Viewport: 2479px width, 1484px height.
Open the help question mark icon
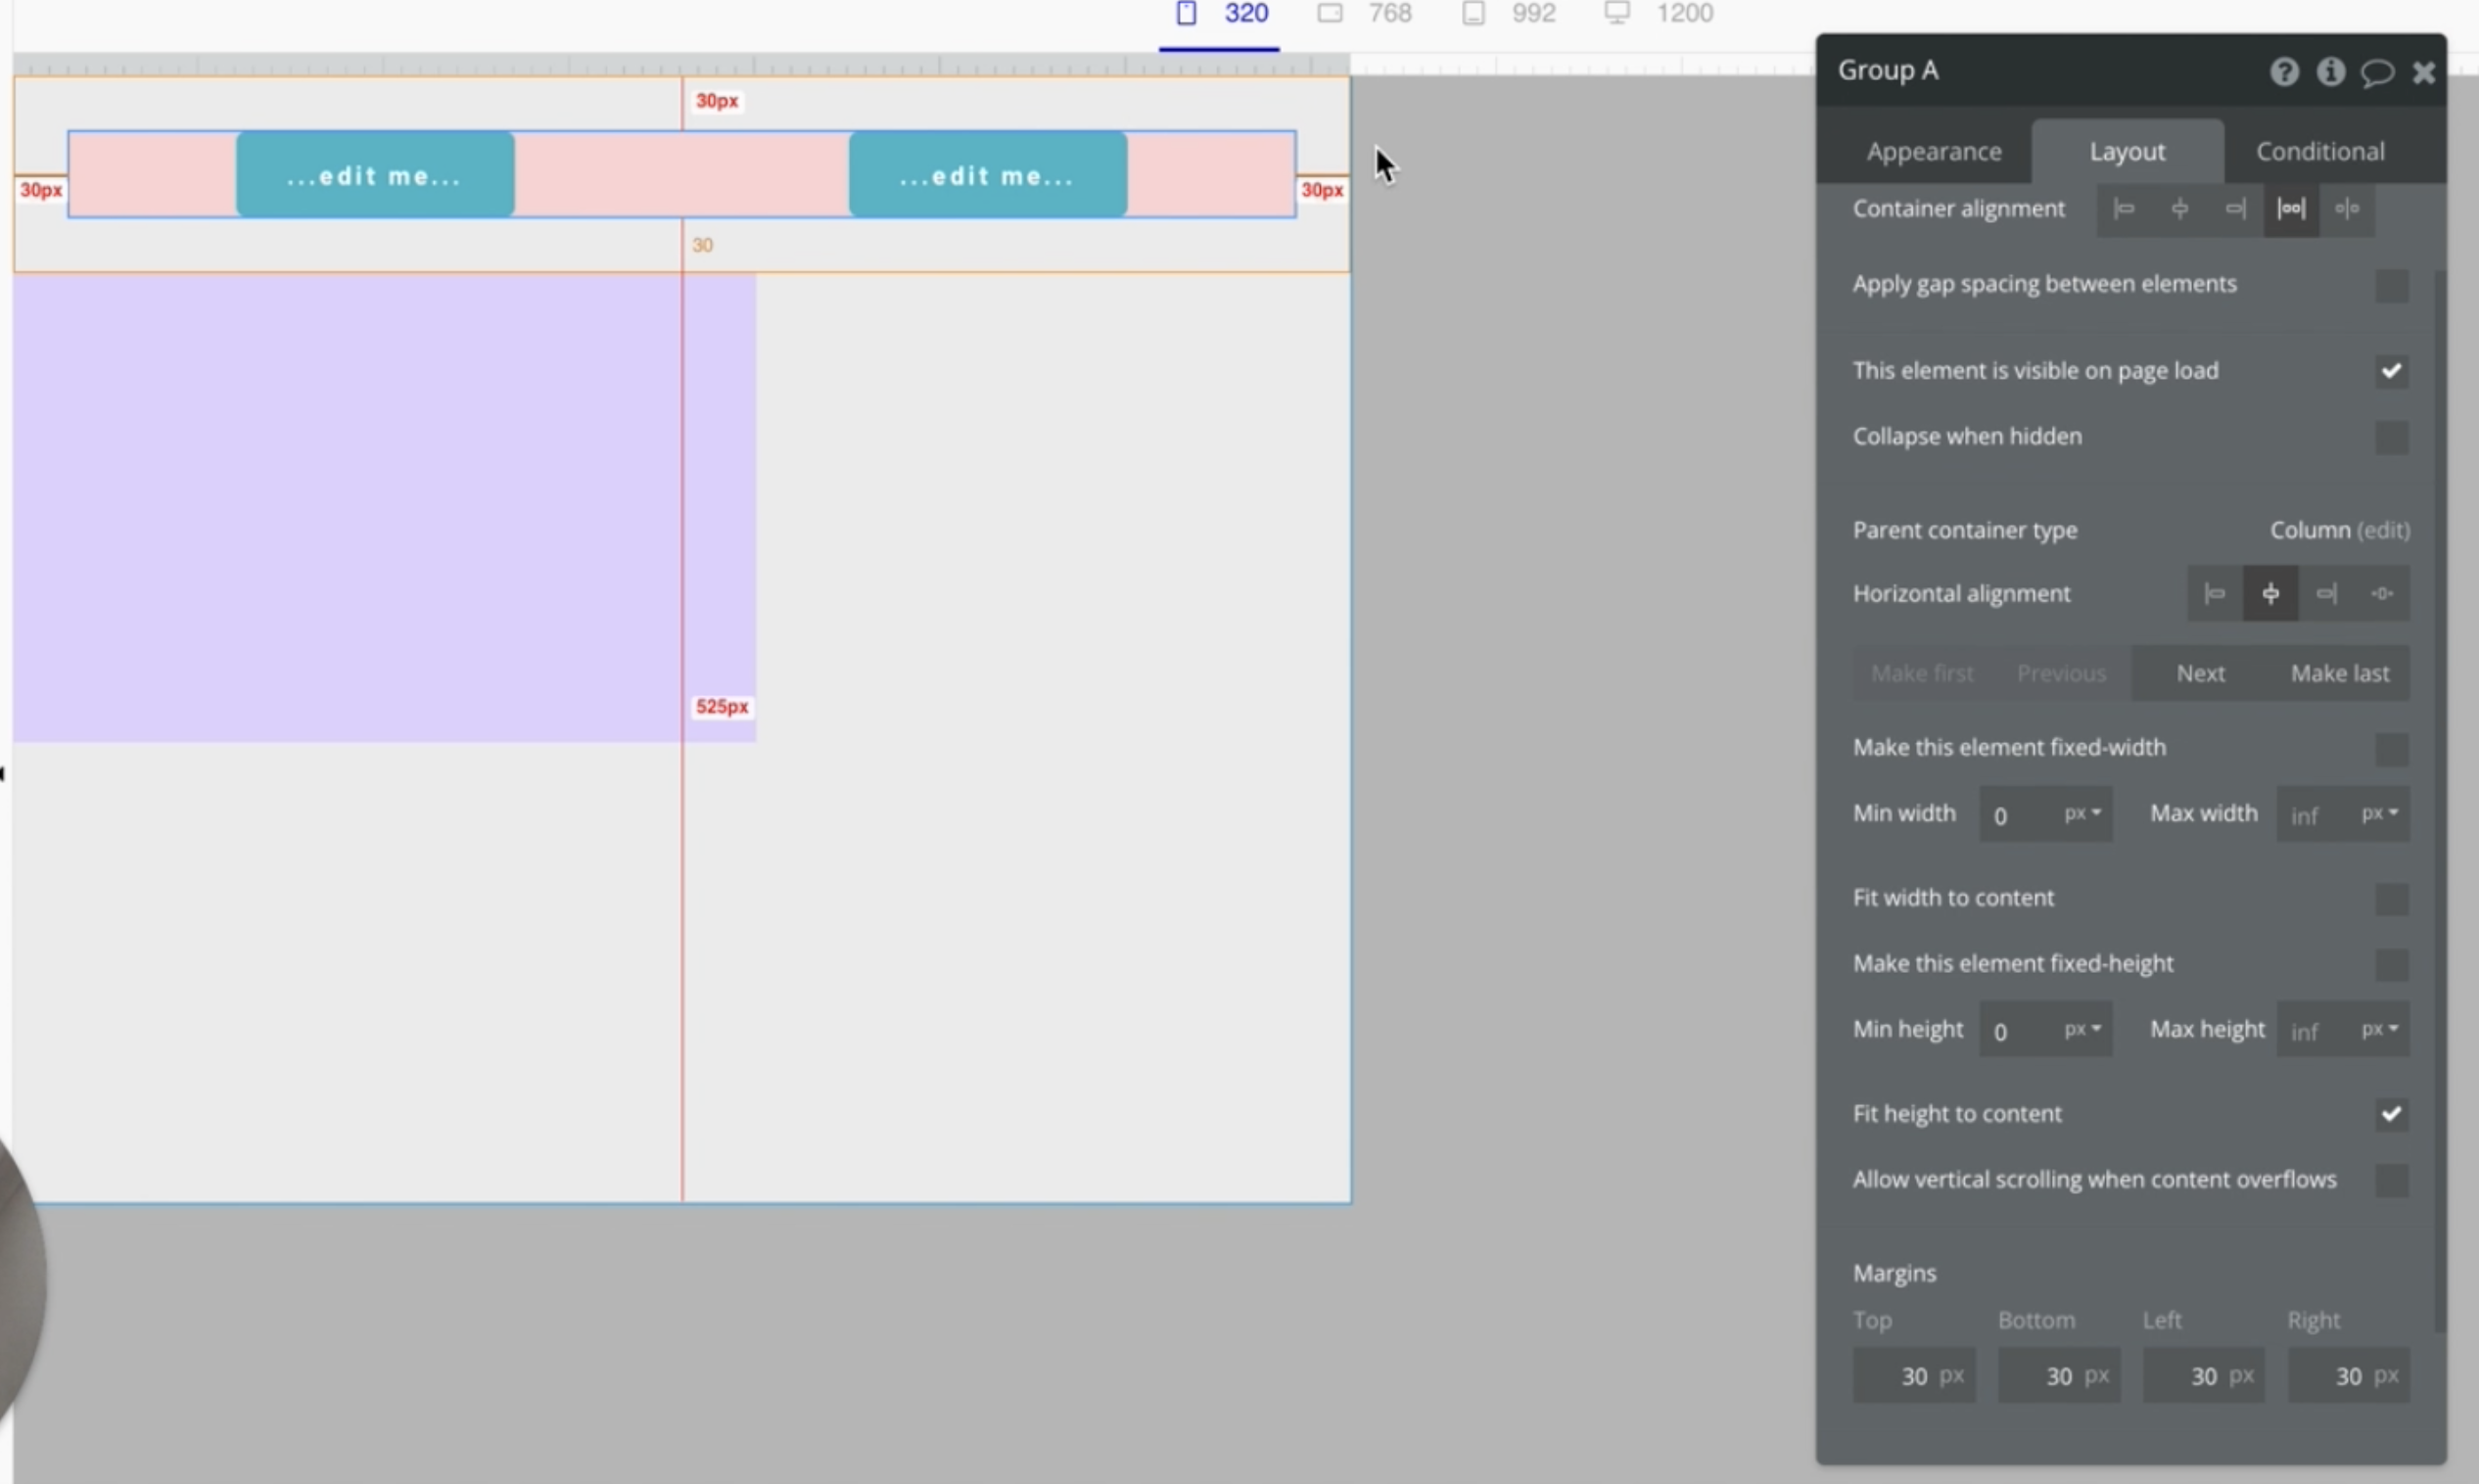2283,72
